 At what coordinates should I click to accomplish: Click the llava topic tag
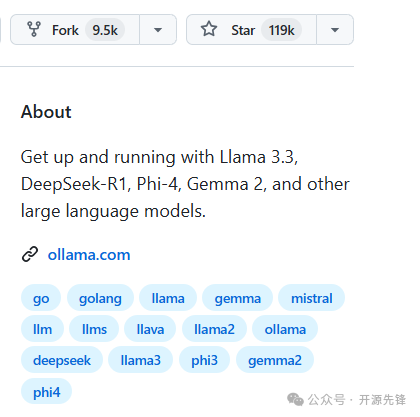point(150,329)
